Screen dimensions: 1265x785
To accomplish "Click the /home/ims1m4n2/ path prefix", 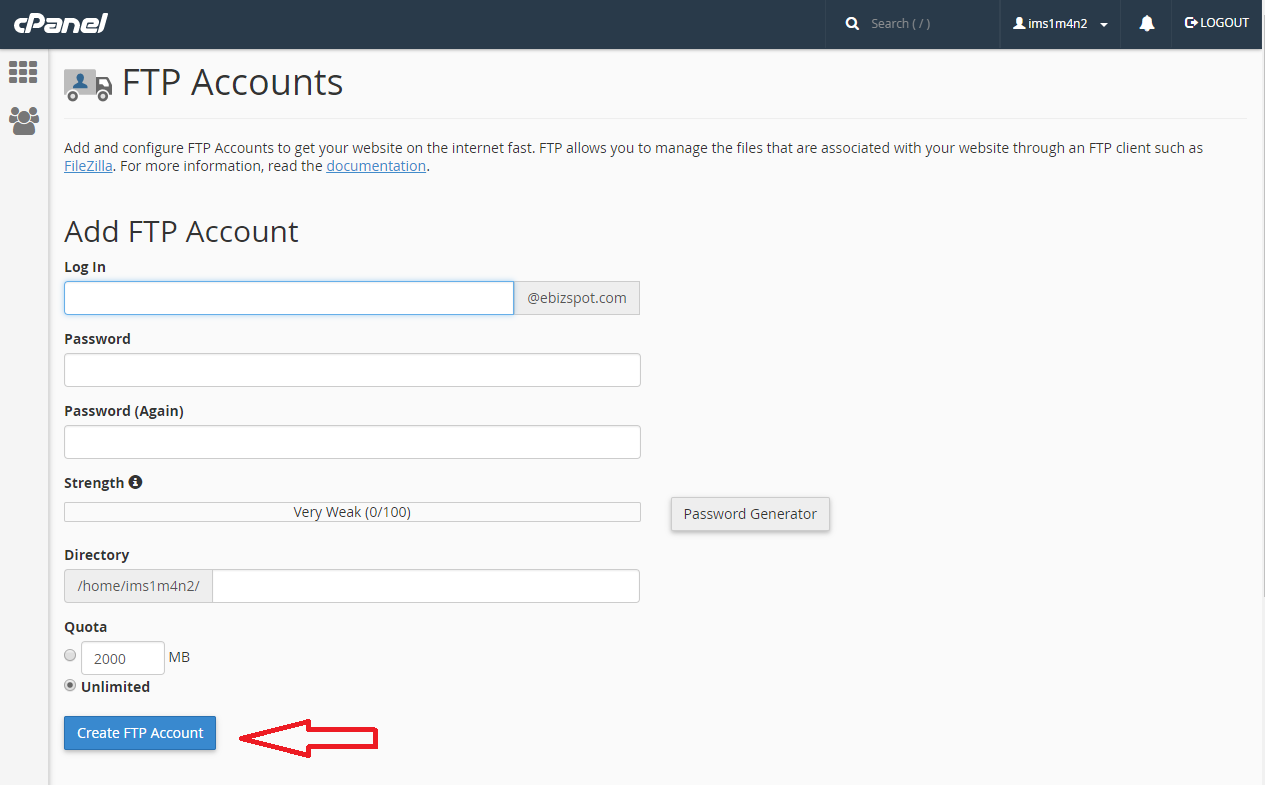I will click(x=138, y=586).
